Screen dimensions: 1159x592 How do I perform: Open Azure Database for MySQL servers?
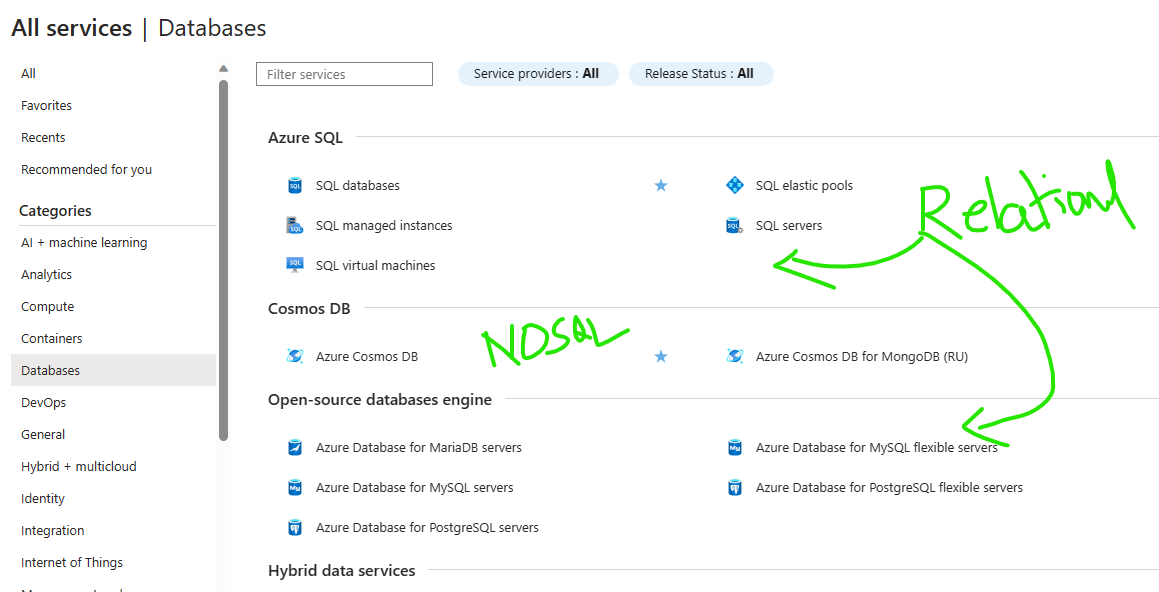coord(415,488)
